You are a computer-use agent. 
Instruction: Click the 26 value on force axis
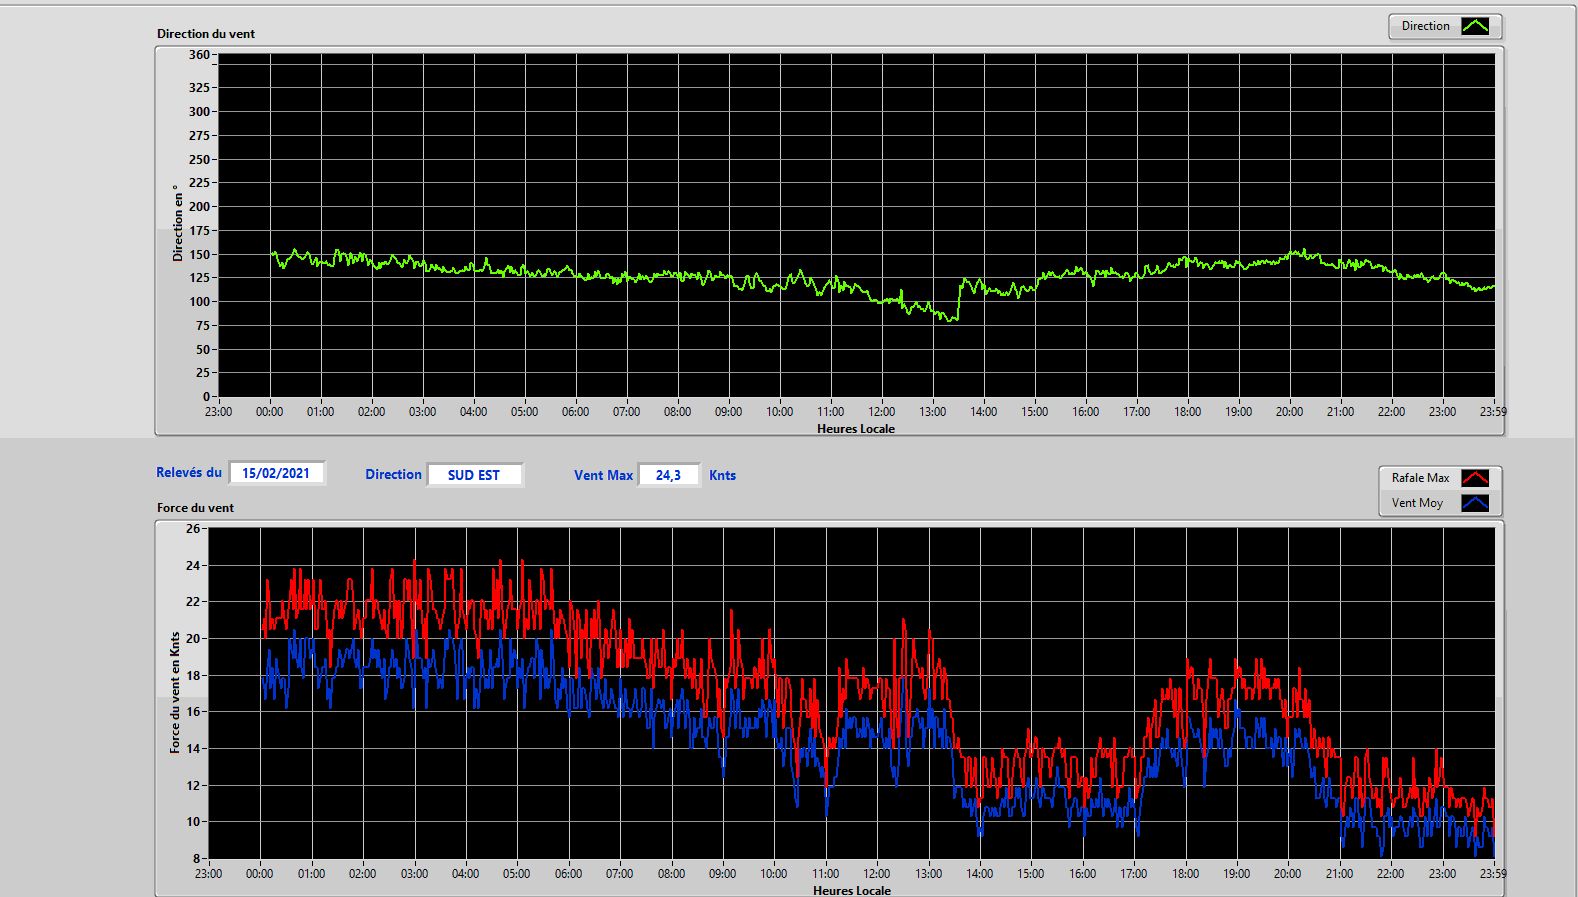[x=193, y=528]
